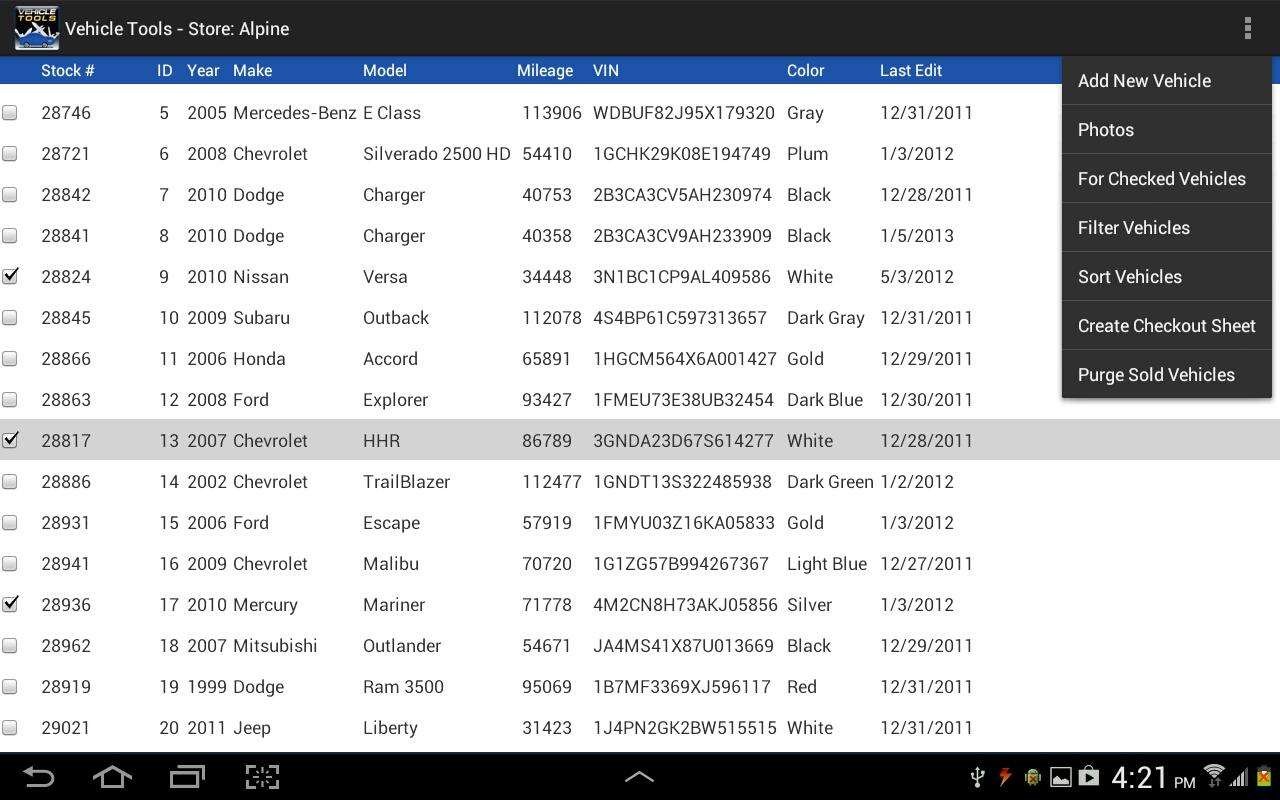Tap the Play Store notification icon

pos(1088,777)
